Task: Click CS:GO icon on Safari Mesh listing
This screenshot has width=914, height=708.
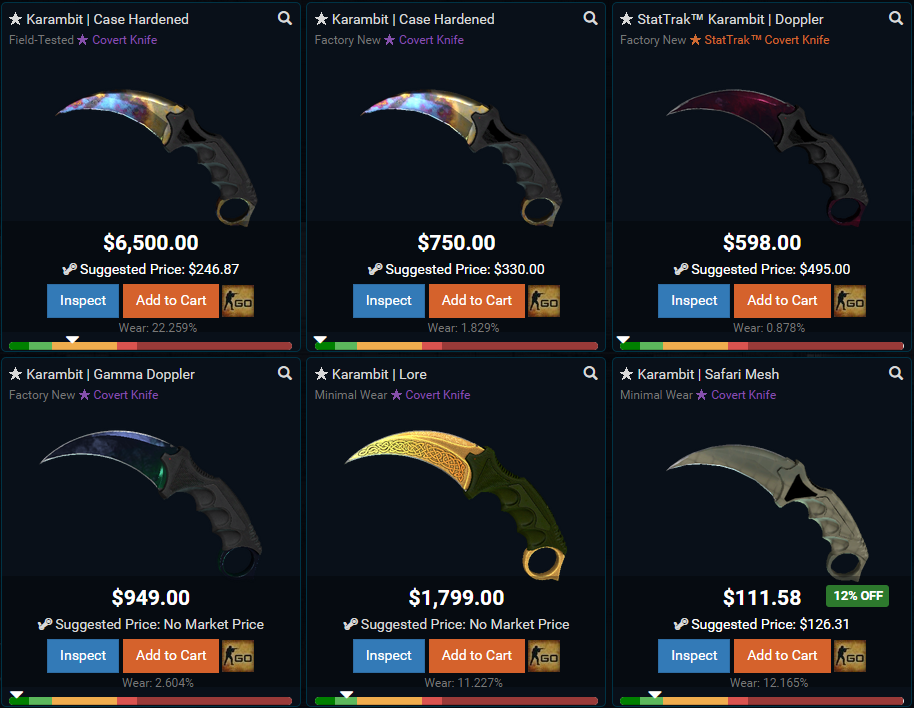Action: (x=850, y=656)
